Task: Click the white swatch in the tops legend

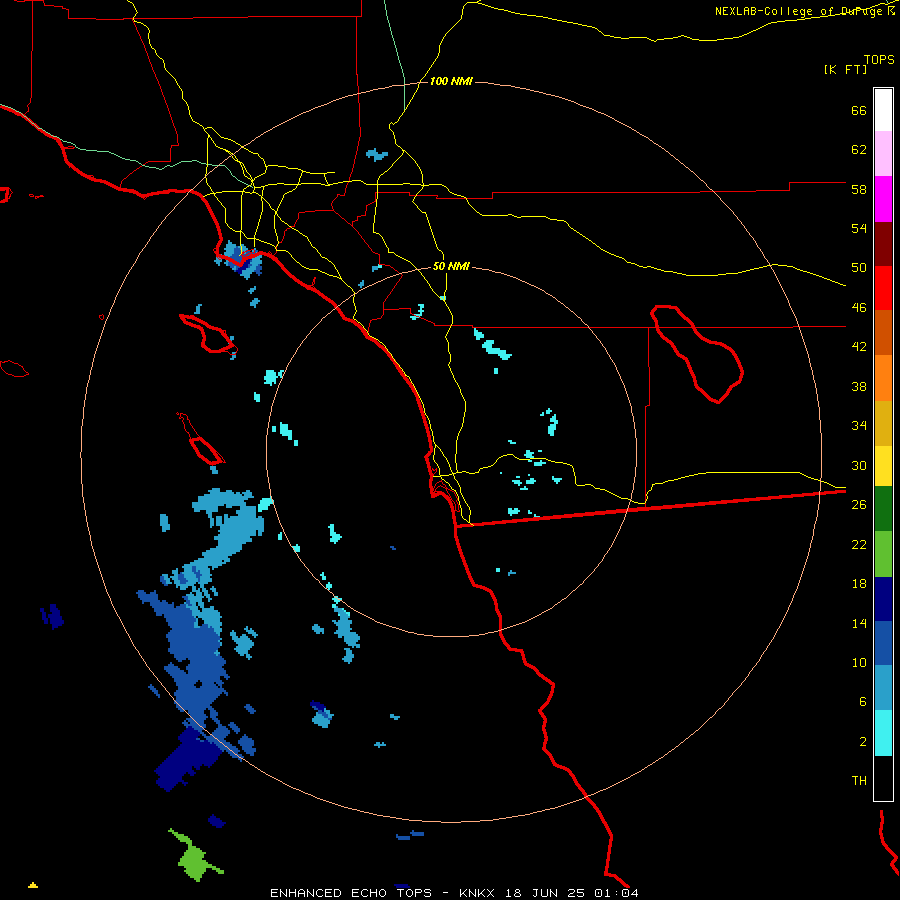Action: 883,110
